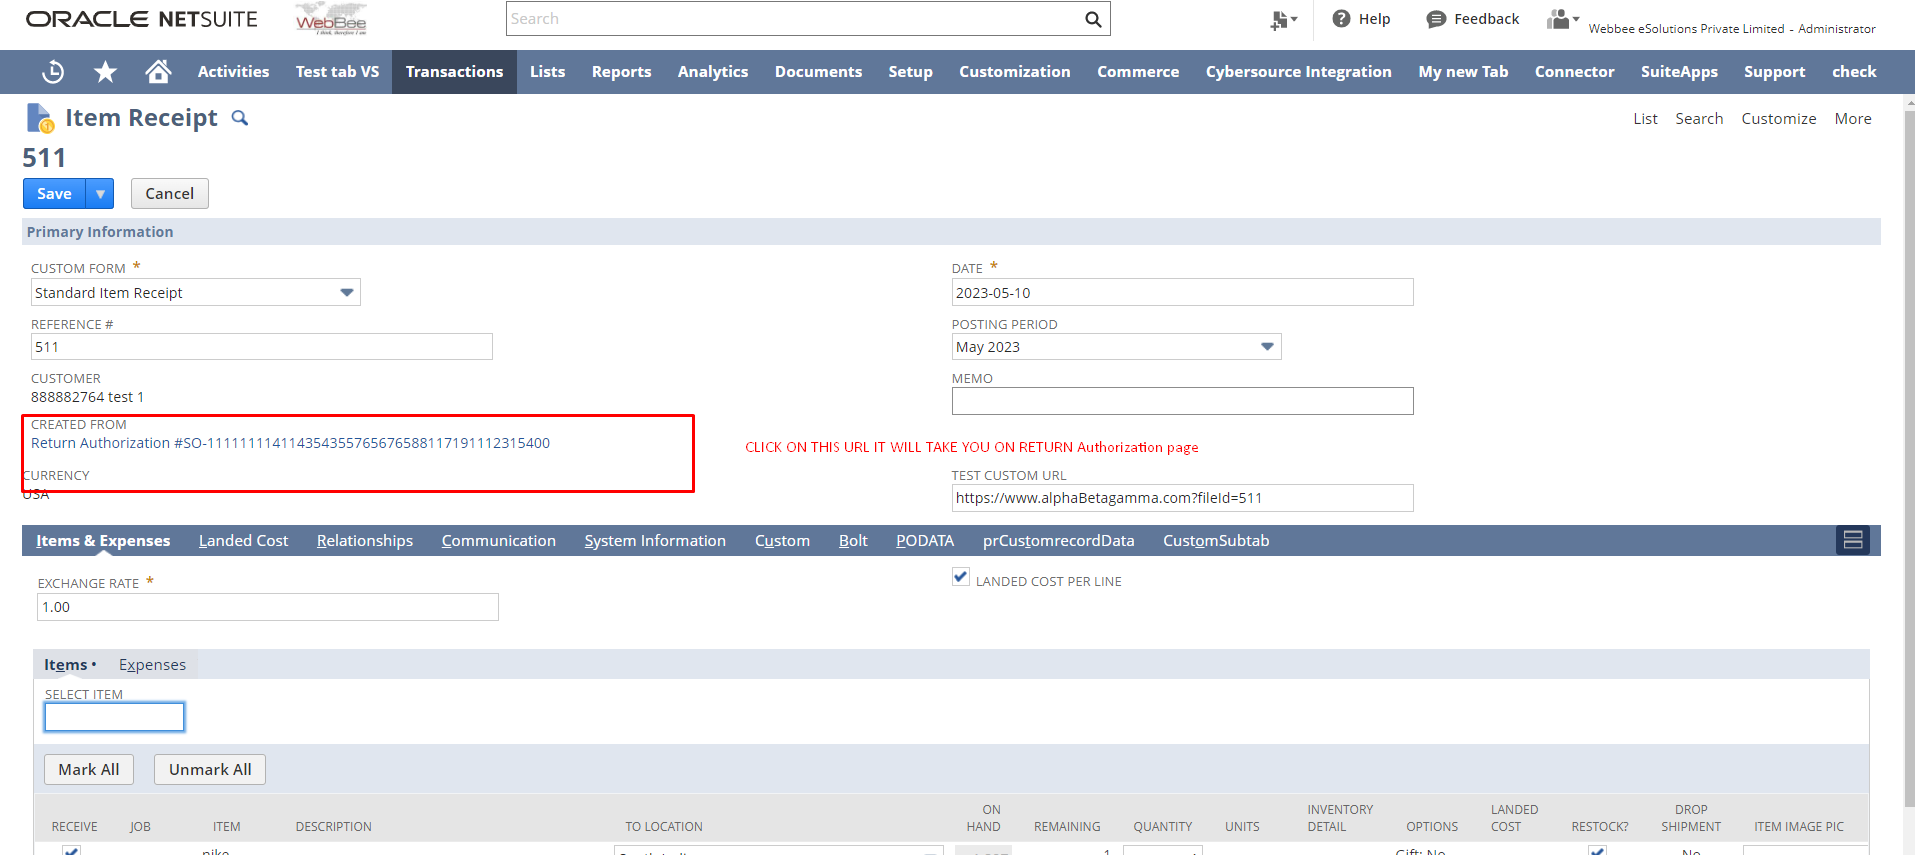The image size is (1915, 855).
Task: Open the Recent Records clock icon
Action: (x=53, y=72)
